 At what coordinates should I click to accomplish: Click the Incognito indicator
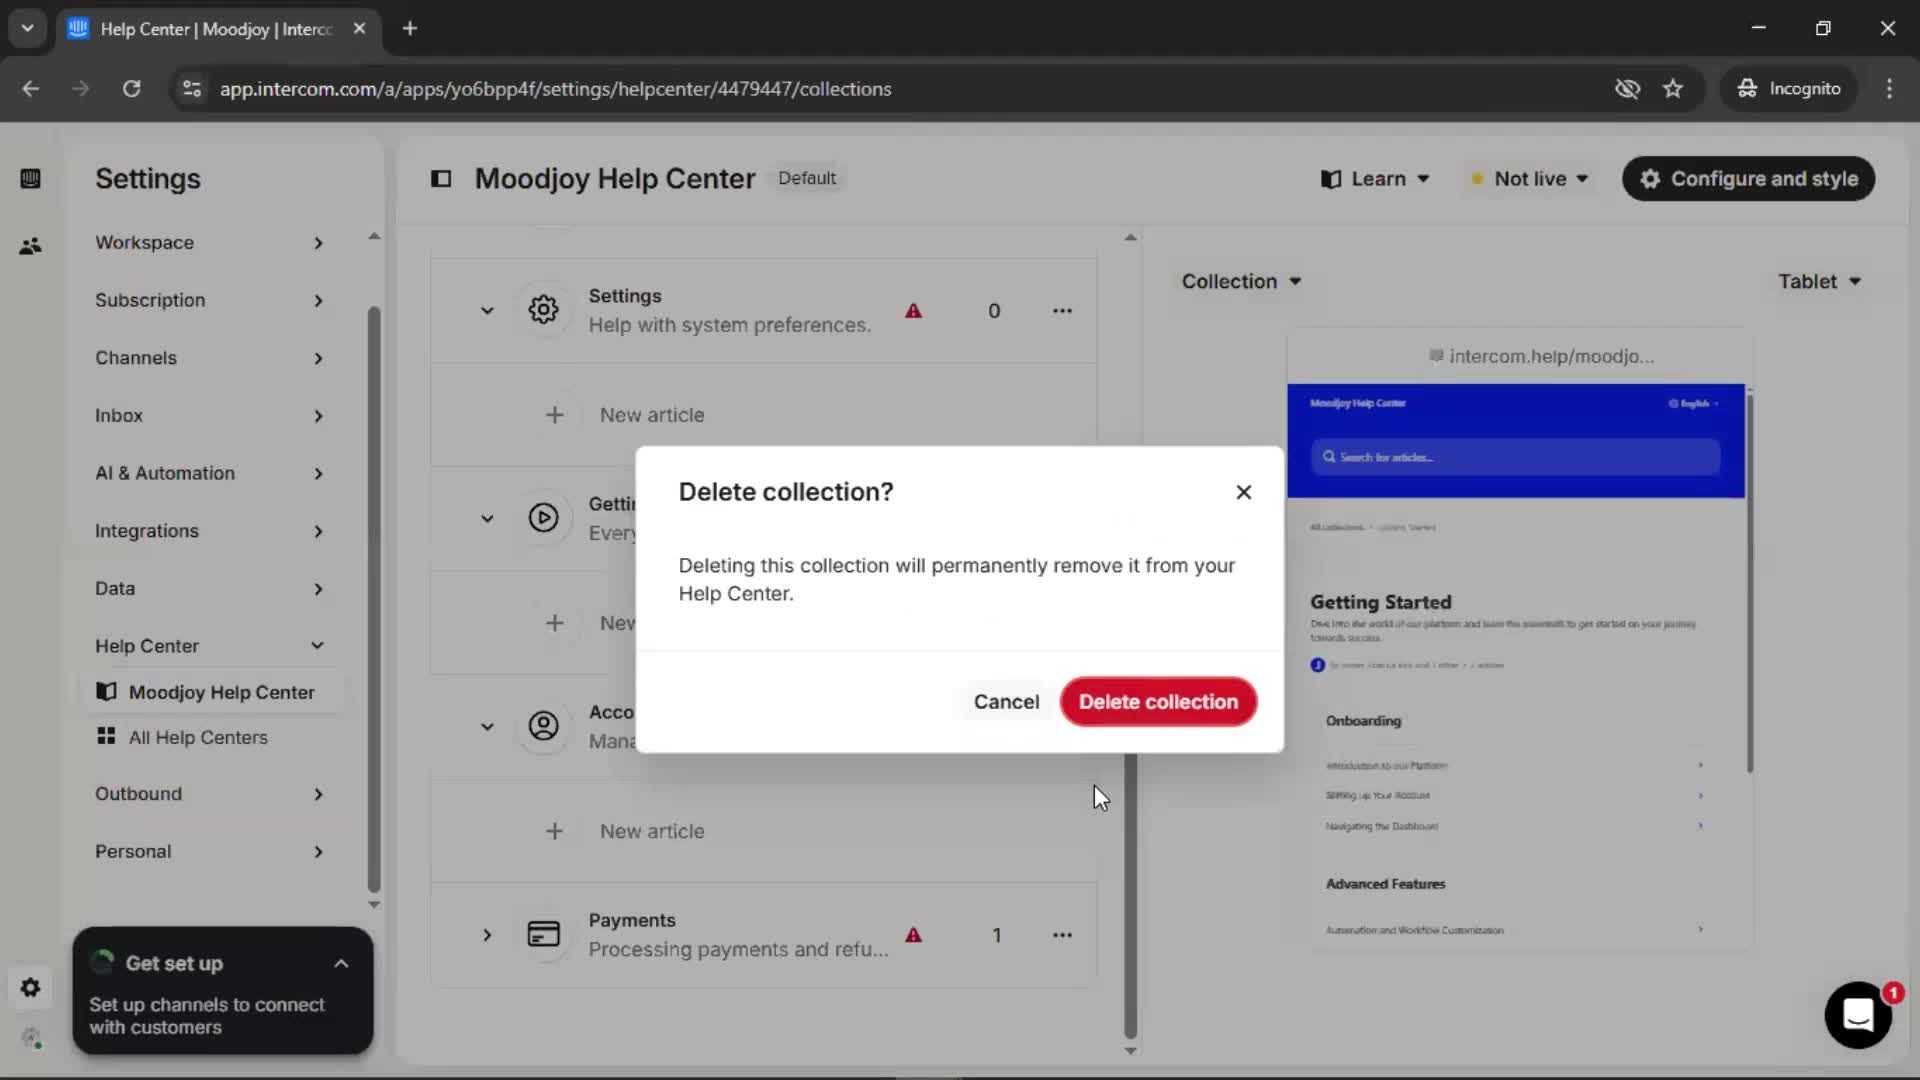pos(1788,88)
